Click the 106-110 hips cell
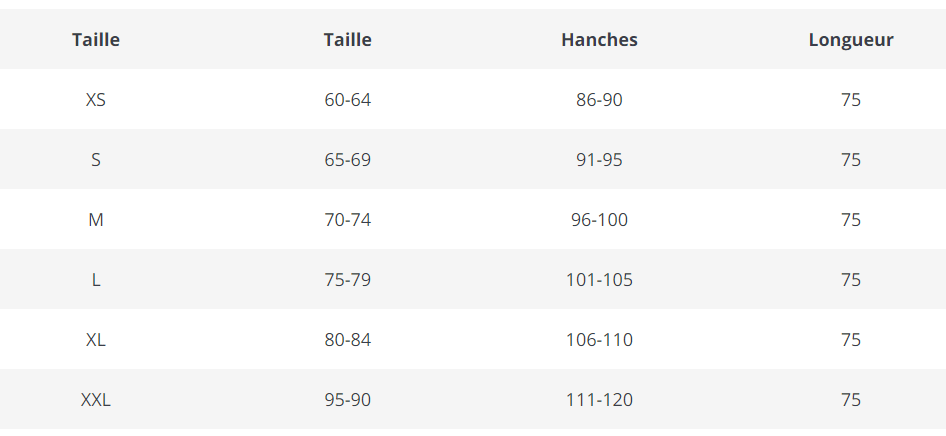Image resolution: width=946 pixels, height=436 pixels. (599, 340)
